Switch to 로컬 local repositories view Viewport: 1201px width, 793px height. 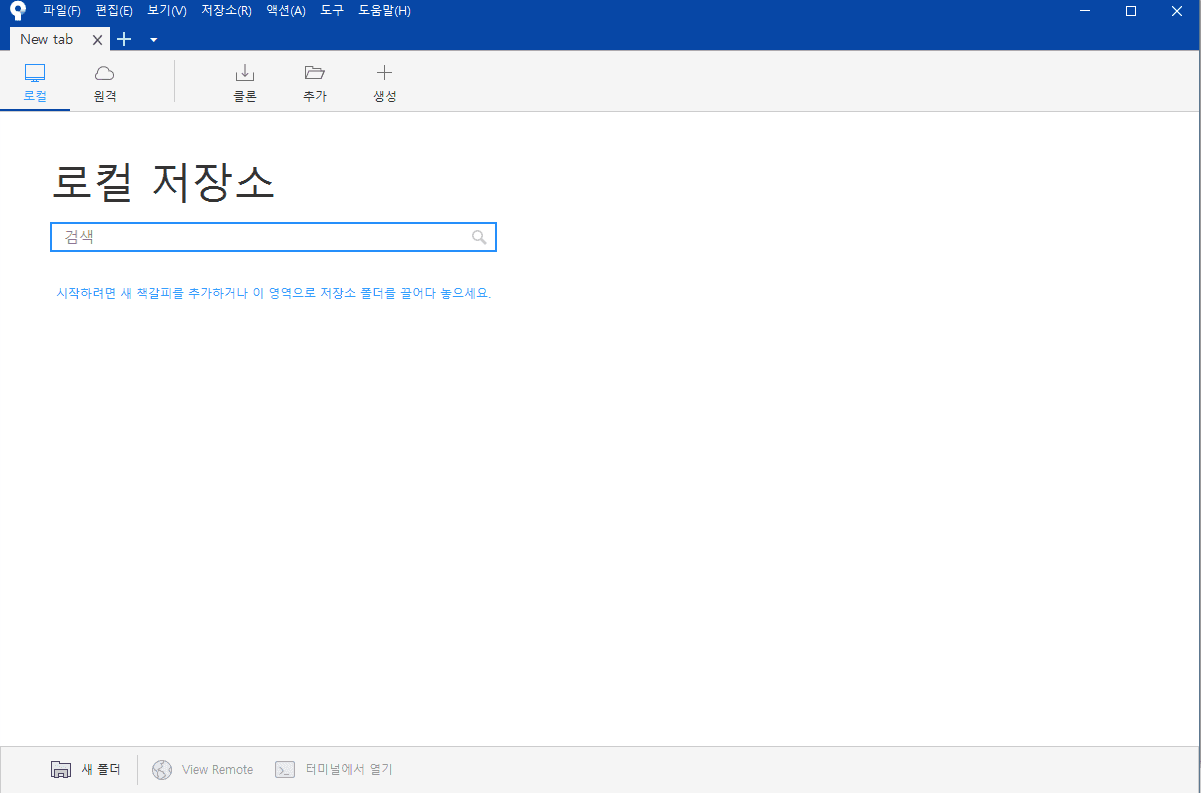point(35,84)
